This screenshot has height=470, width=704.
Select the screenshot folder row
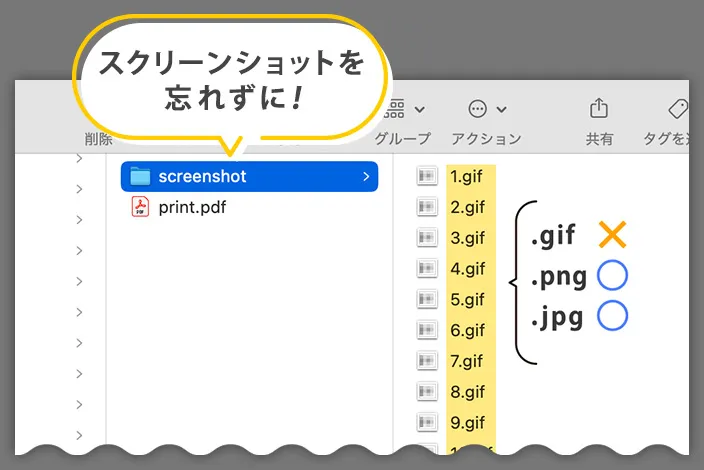coord(249,176)
